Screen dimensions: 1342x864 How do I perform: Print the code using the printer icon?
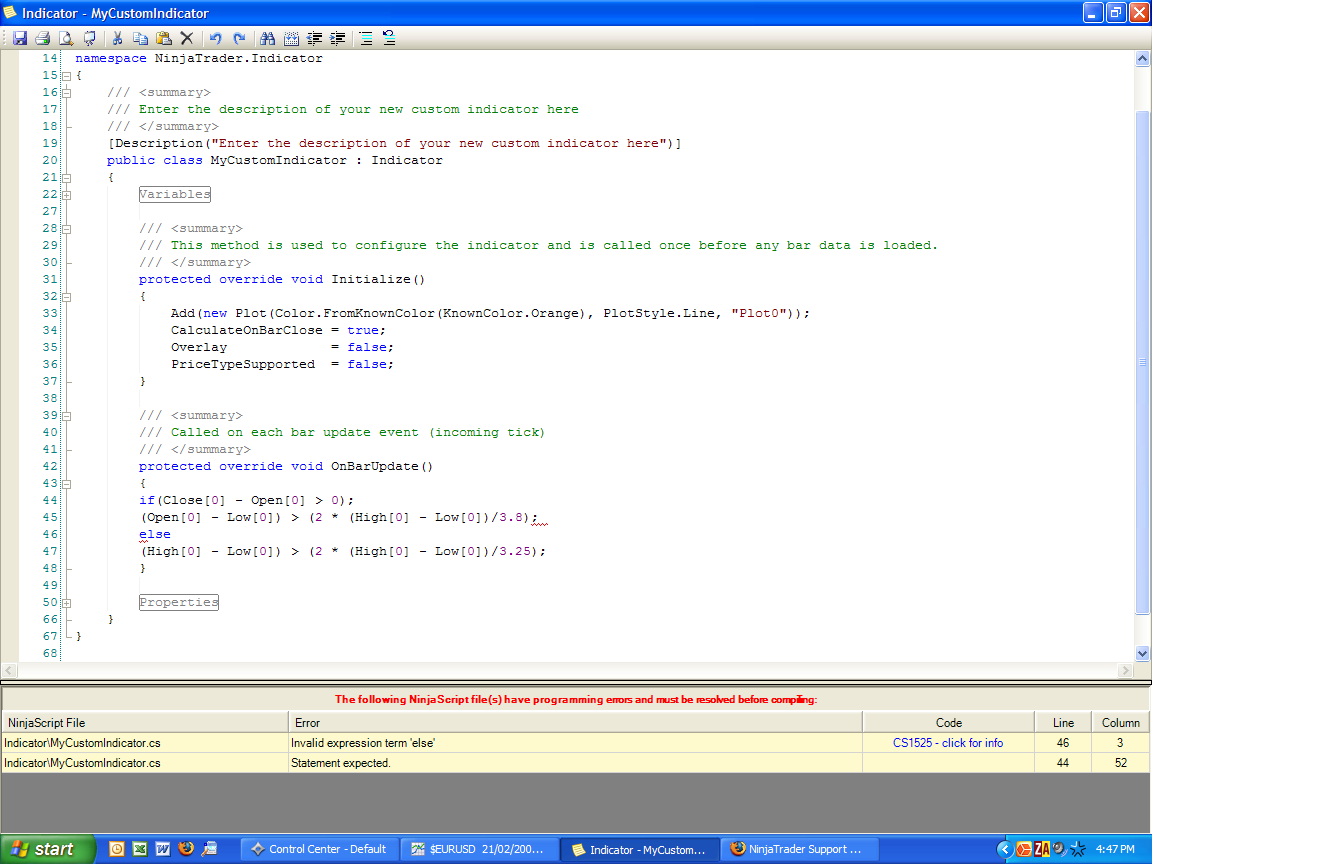43,38
